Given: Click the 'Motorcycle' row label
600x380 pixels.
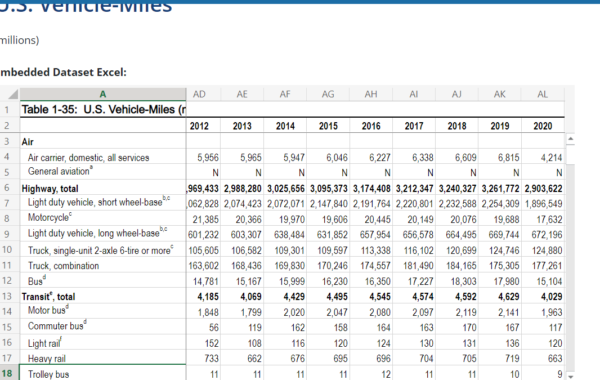Looking at the screenshot, I should point(50,217).
